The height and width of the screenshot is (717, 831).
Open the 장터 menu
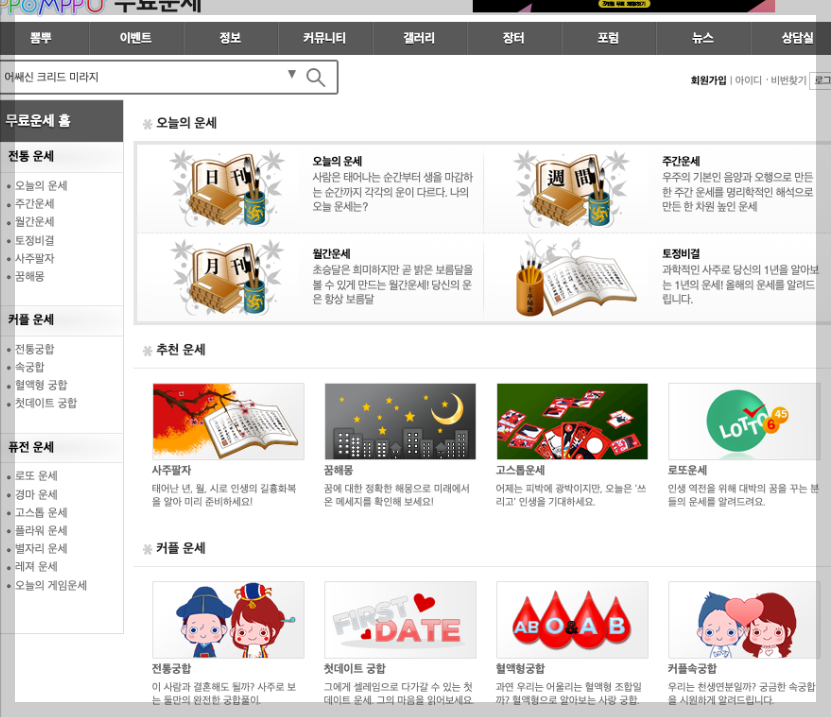coord(514,38)
